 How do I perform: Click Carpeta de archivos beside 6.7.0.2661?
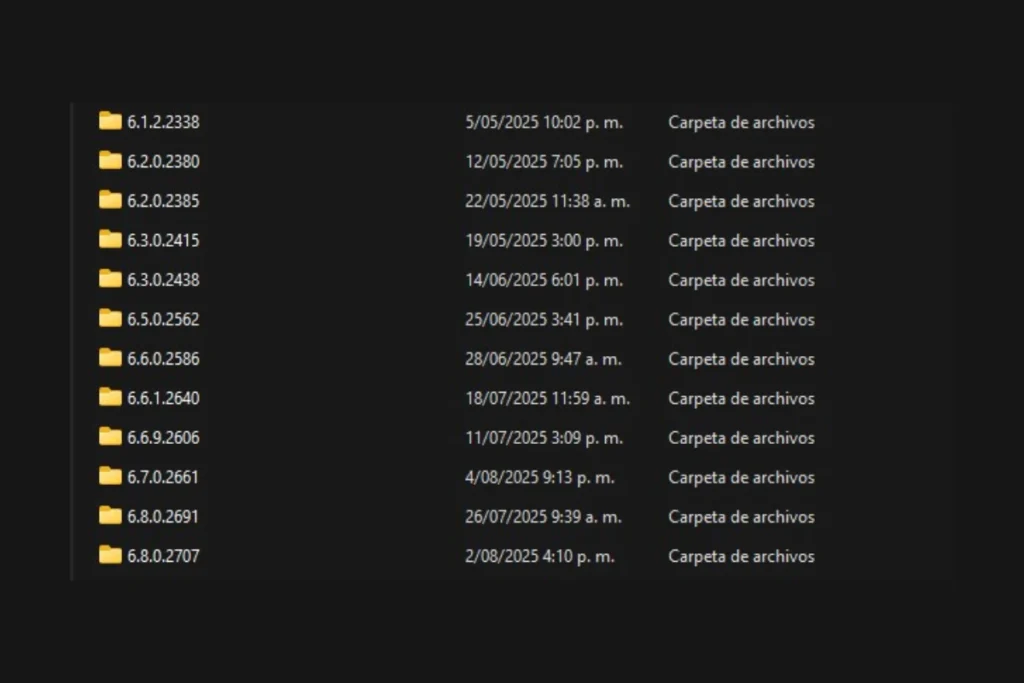[x=740, y=477]
